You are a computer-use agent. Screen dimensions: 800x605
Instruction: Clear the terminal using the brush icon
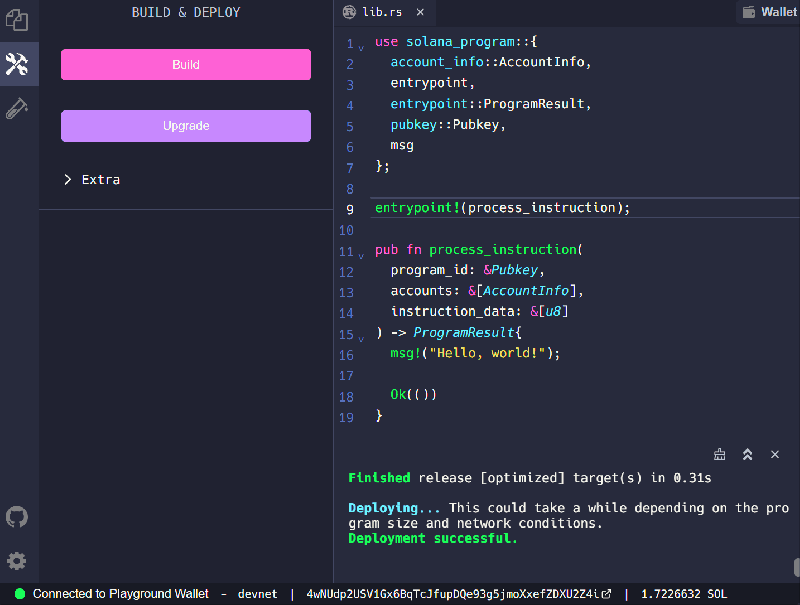[719, 454]
